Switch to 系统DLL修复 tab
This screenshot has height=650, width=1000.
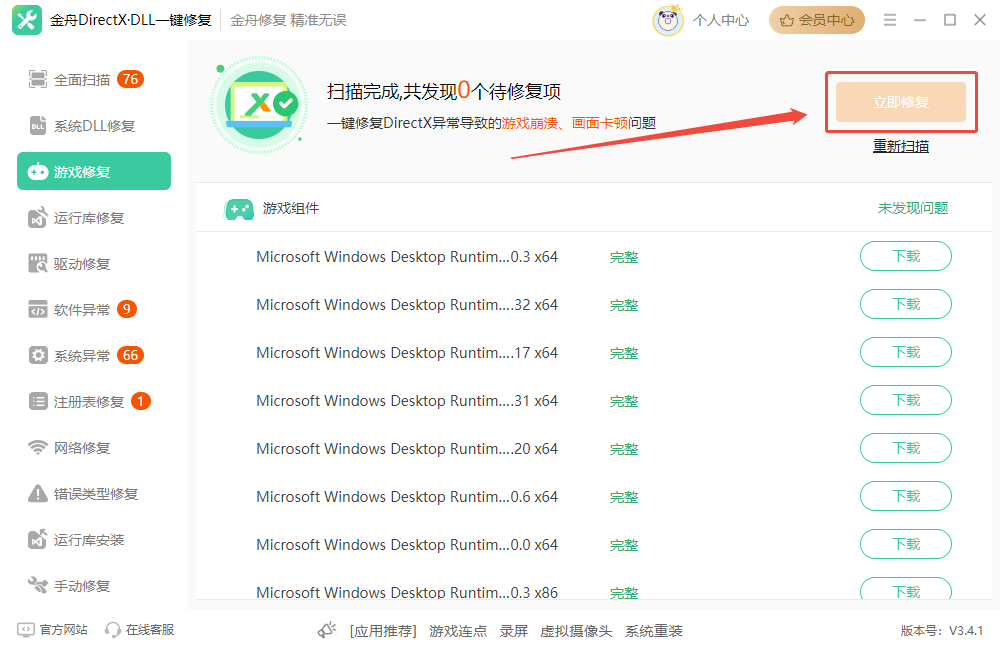[94, 126]
